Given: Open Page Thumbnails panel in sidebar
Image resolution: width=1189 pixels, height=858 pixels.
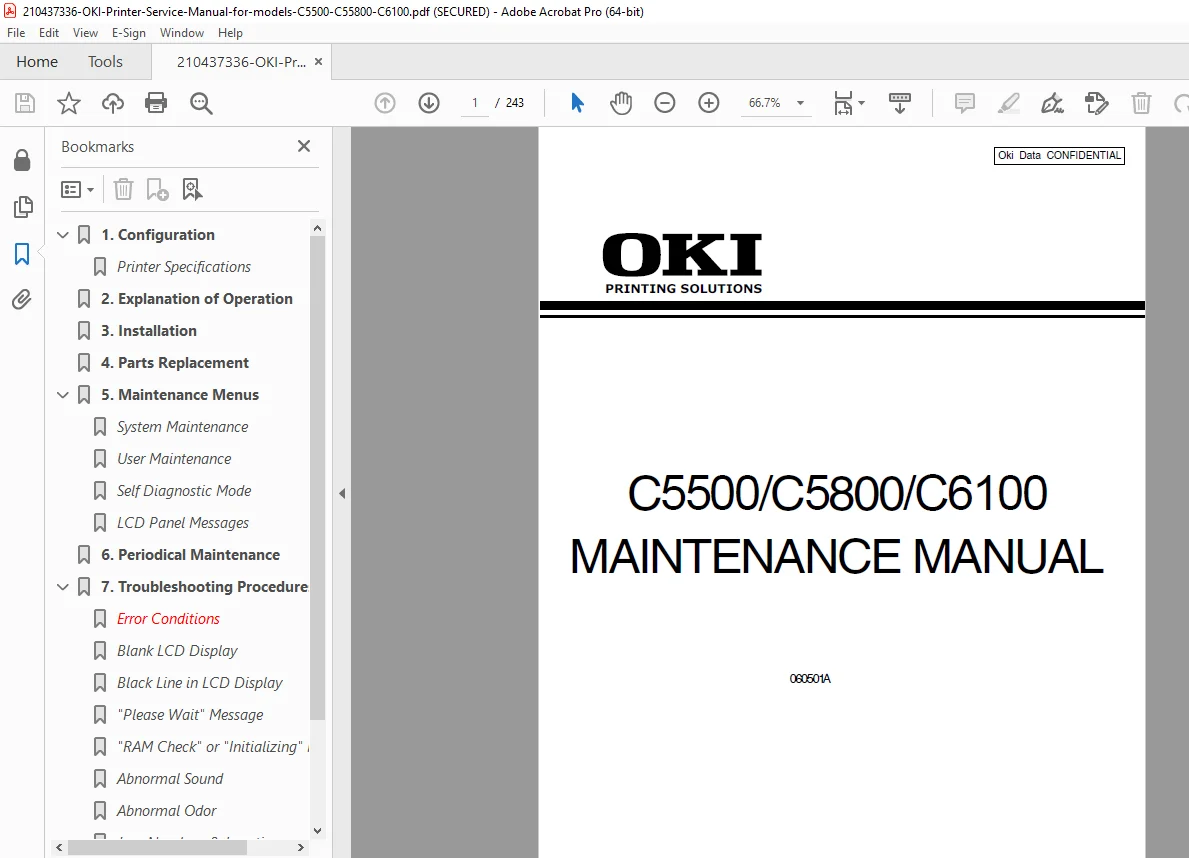Looking at the screenshot, I should click(x=23, y=206).
